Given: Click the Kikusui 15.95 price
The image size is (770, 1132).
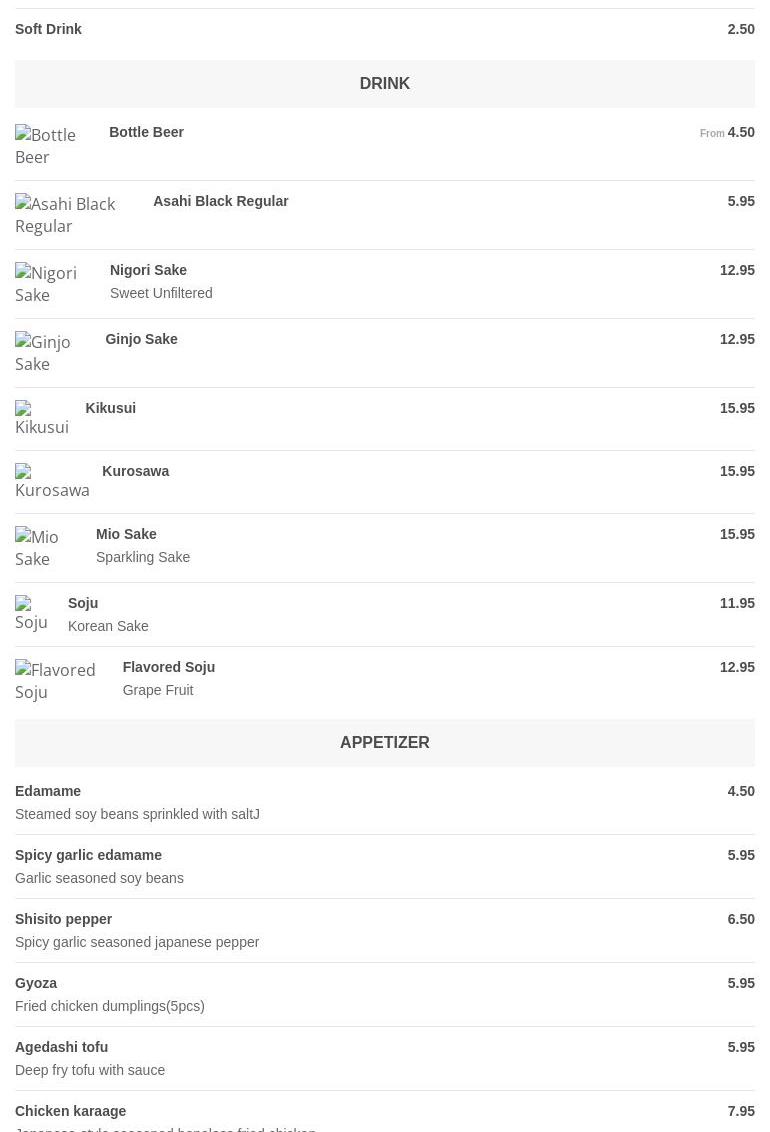Looking at the screenshot, I should (x=737, y=408).
